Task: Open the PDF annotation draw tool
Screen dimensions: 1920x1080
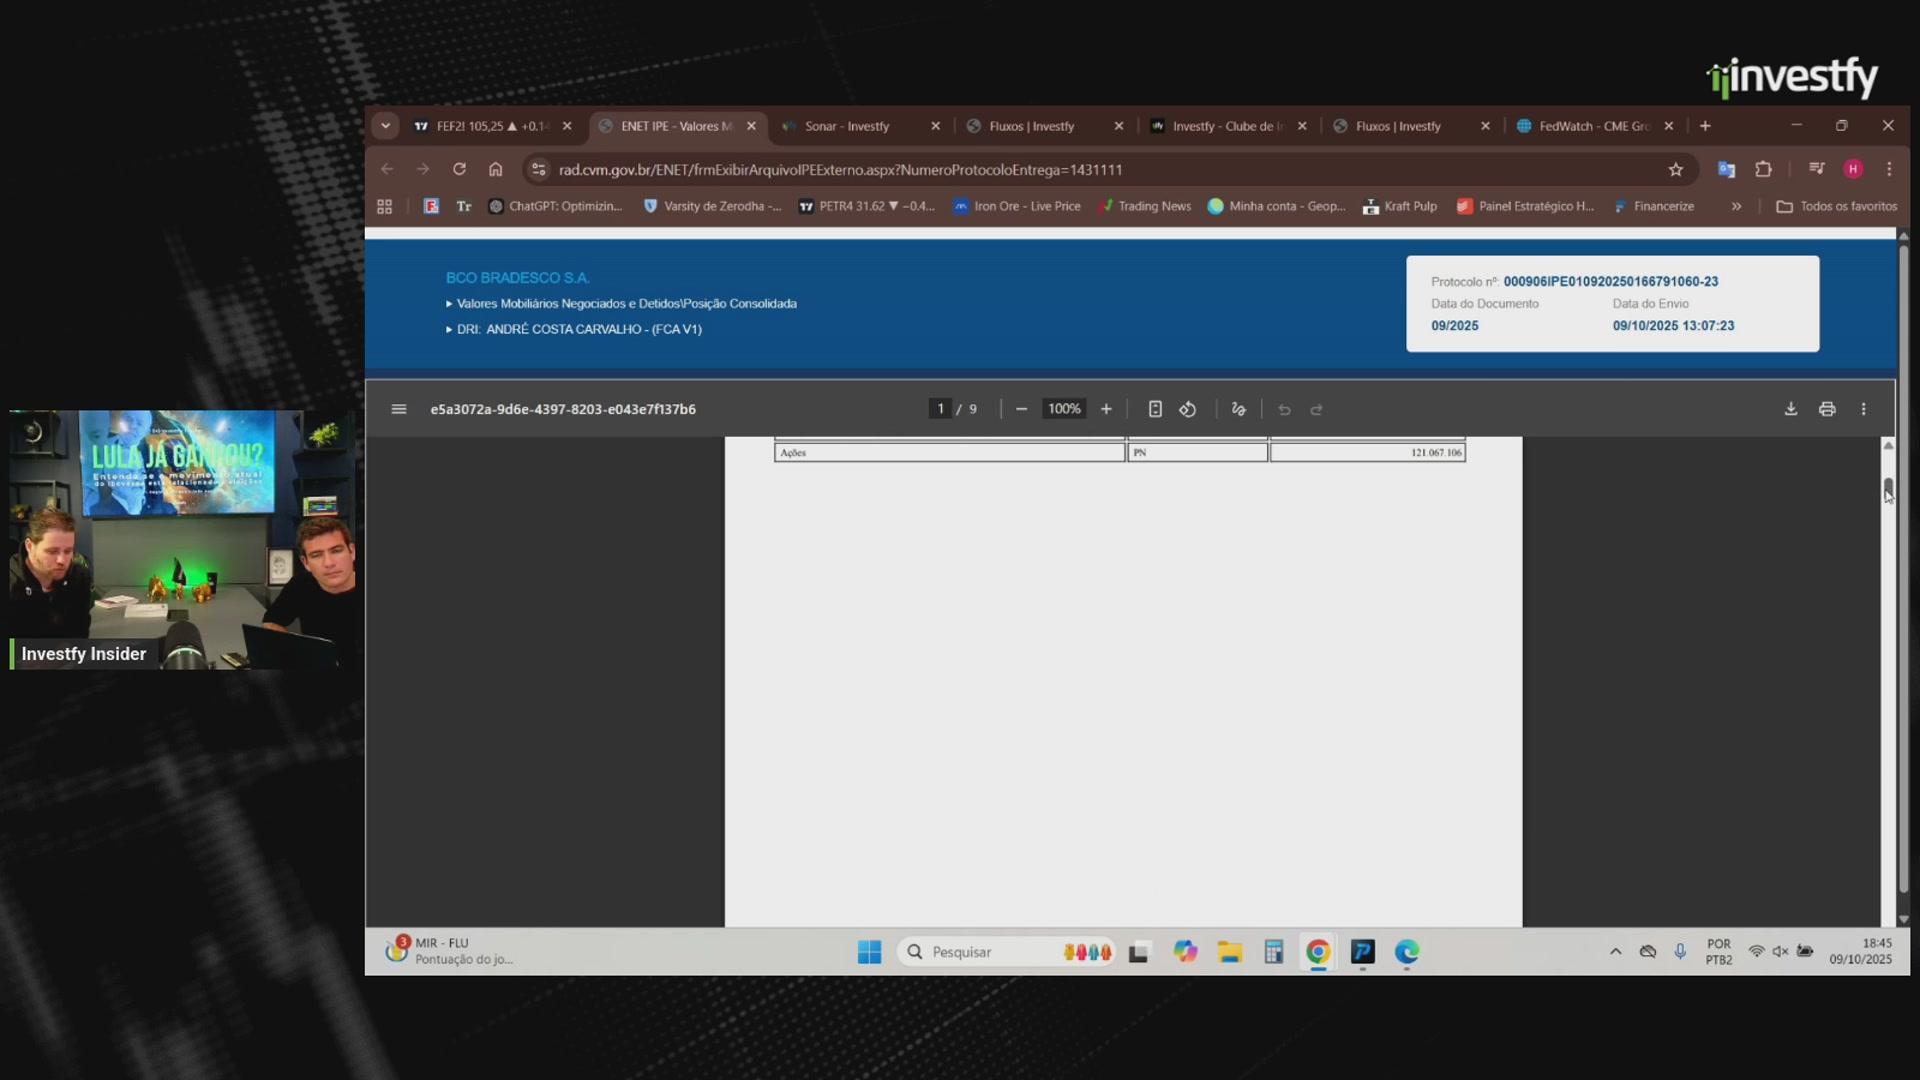Action: (1238, 409)
